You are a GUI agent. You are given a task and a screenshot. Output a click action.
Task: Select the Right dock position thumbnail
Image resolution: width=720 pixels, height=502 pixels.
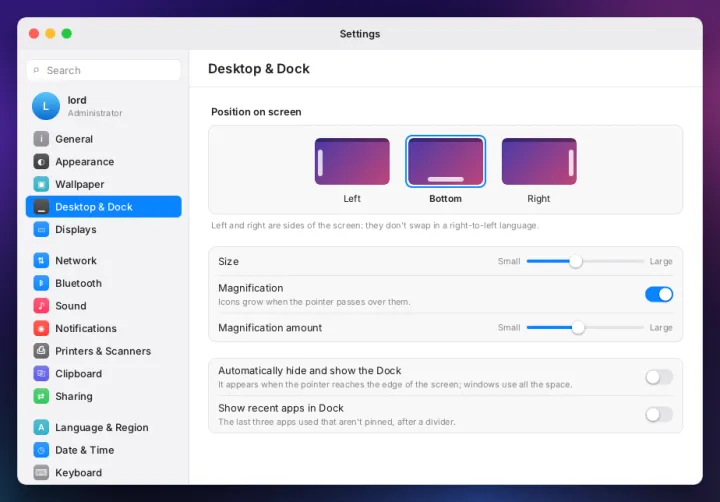539,162
